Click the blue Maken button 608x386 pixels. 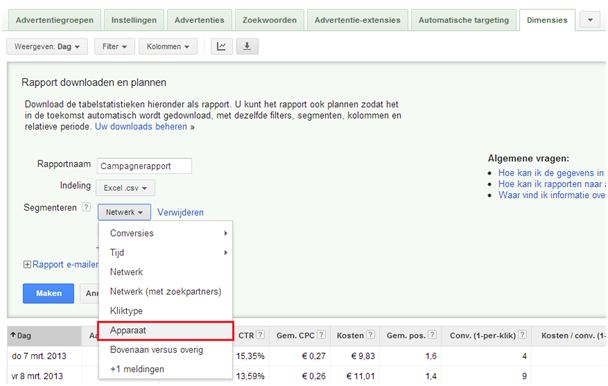[x=48, y=293]
